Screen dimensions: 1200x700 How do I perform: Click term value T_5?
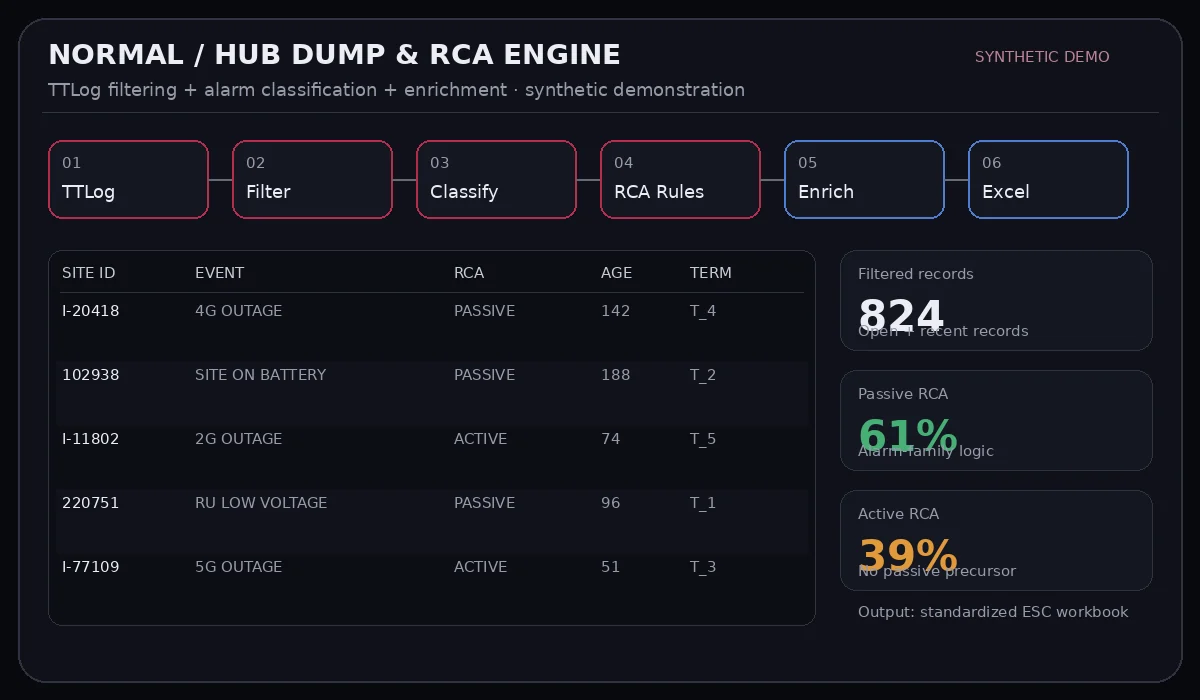tap(703, 439)
